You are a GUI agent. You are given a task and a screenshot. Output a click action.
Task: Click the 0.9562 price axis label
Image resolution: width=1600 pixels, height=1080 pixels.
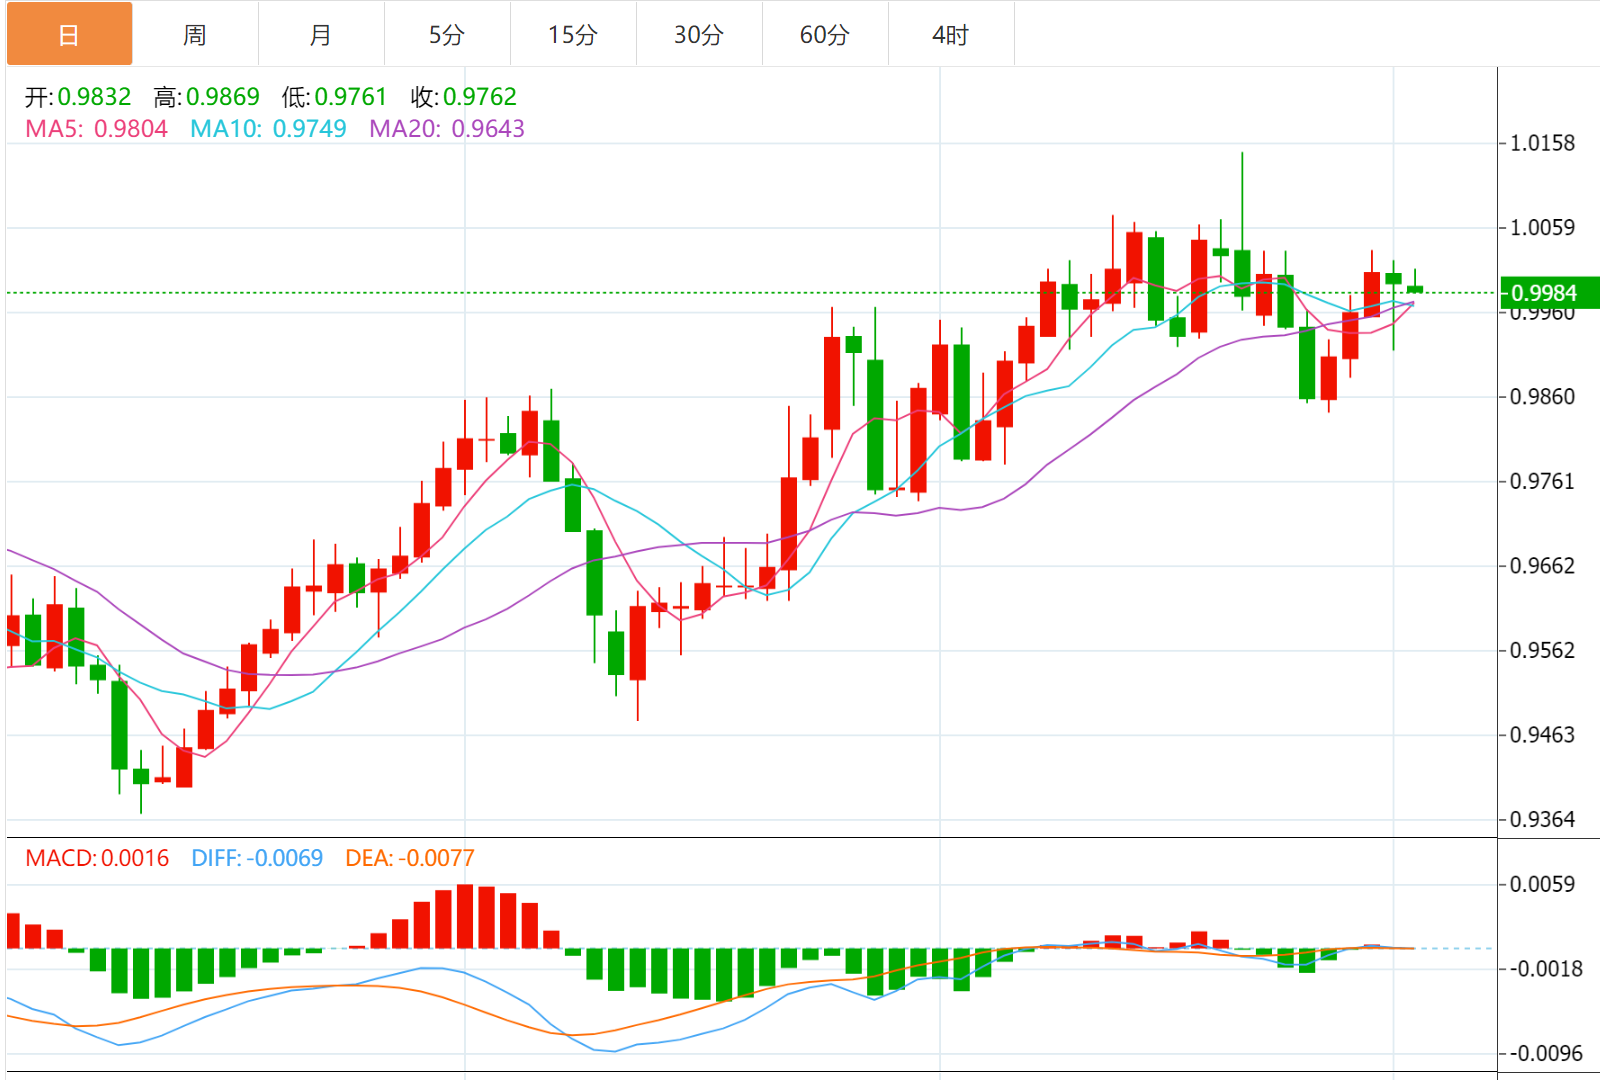click(x=1542, y=651)
